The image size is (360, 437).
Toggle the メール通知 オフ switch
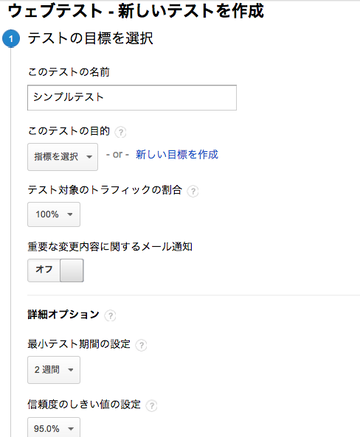tap(55, 270)
